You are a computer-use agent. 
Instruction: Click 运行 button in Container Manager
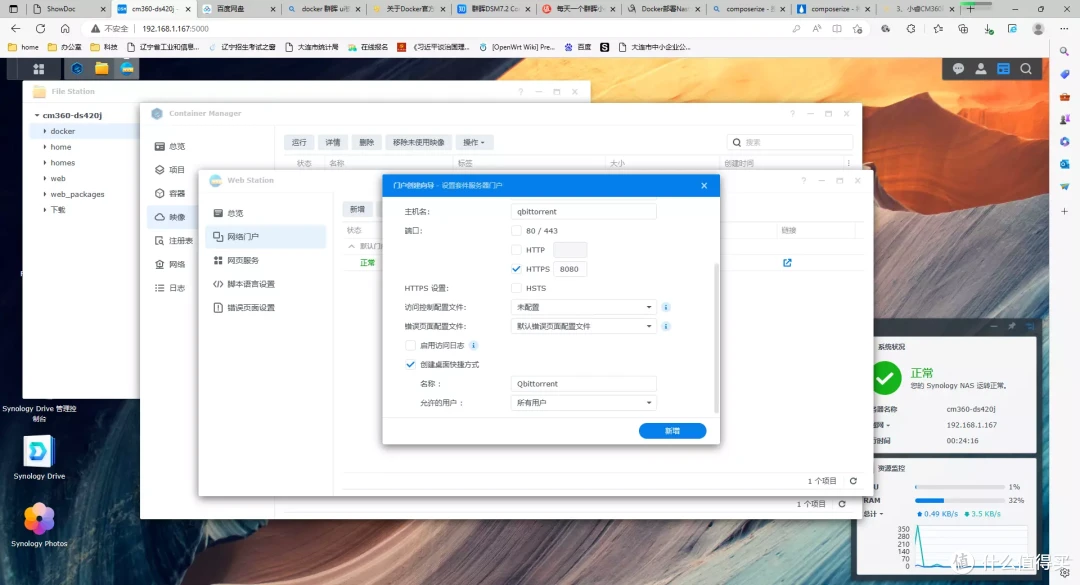point(299,143)
